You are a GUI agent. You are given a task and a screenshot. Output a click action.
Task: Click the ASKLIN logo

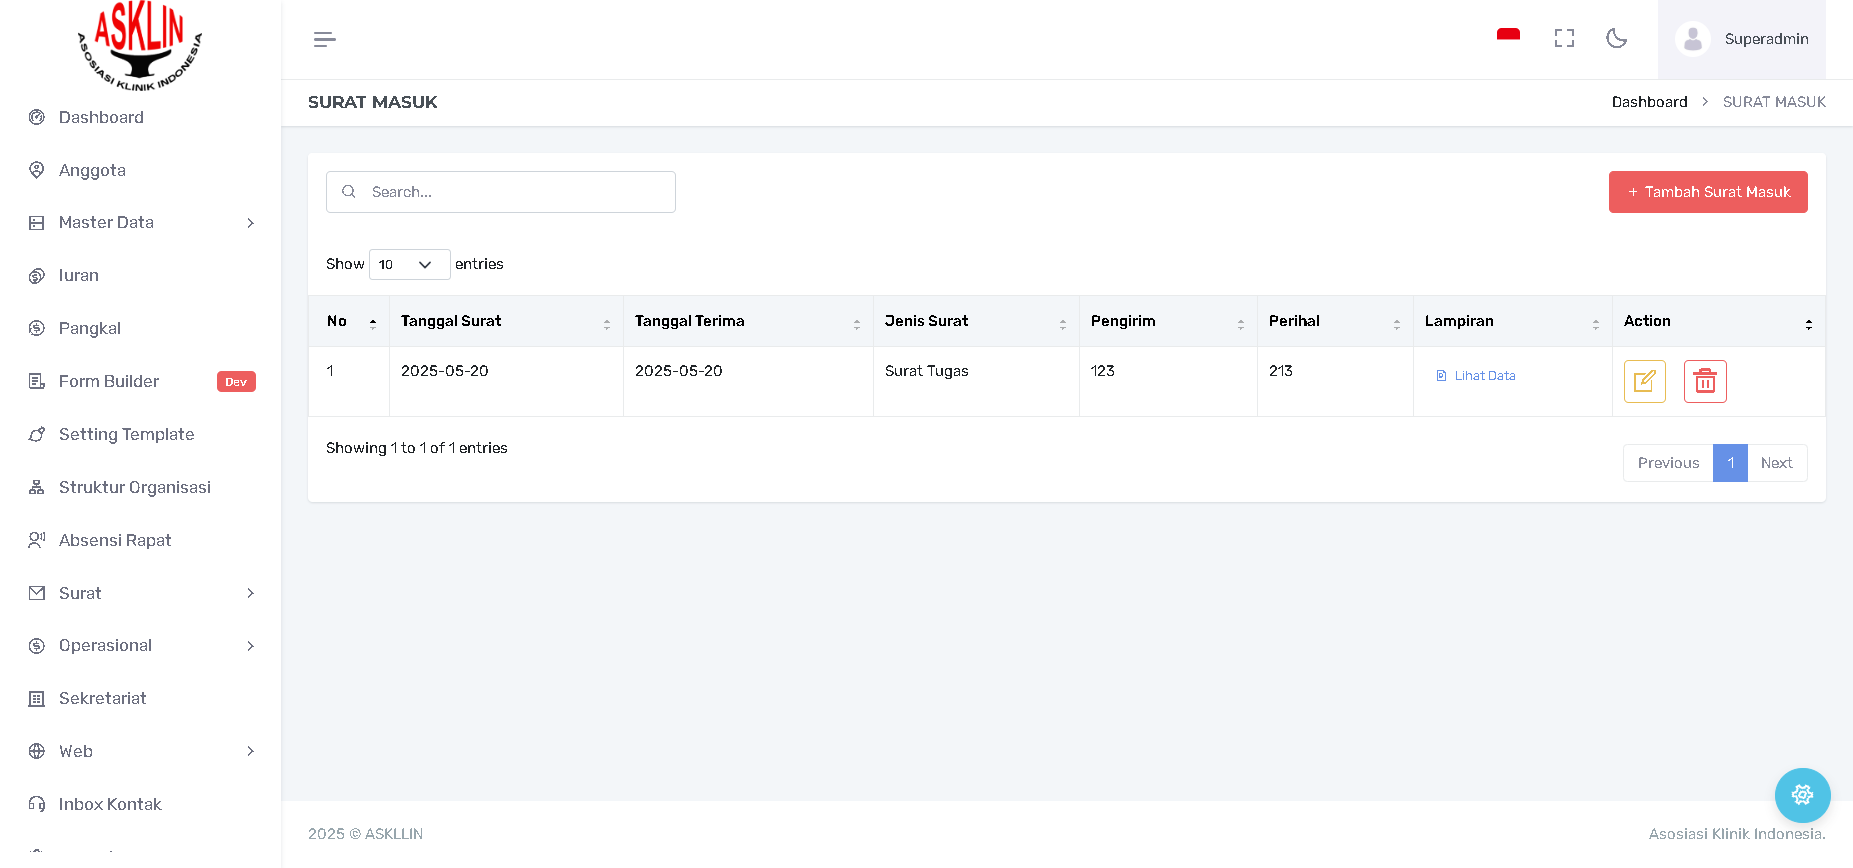140,45
